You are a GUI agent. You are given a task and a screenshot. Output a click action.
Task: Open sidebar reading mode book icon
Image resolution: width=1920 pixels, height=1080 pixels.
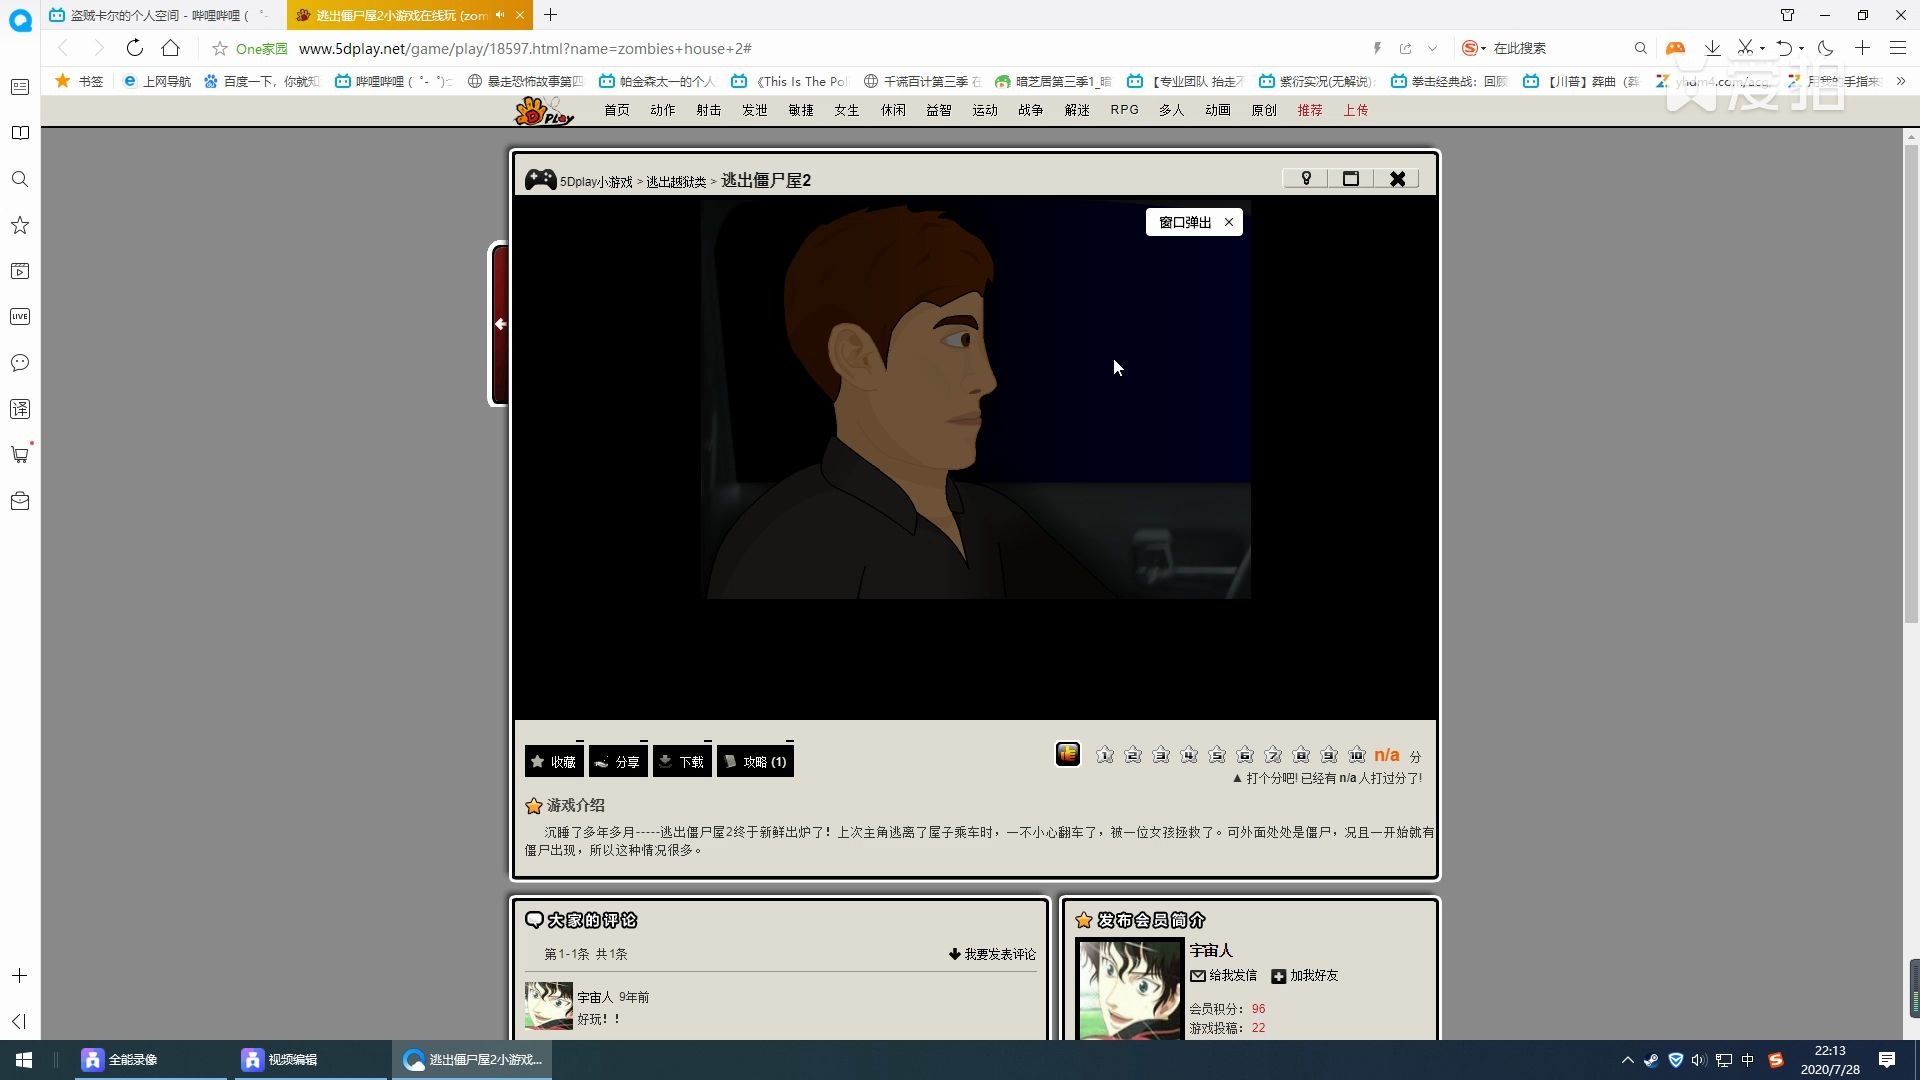(20, 133)
